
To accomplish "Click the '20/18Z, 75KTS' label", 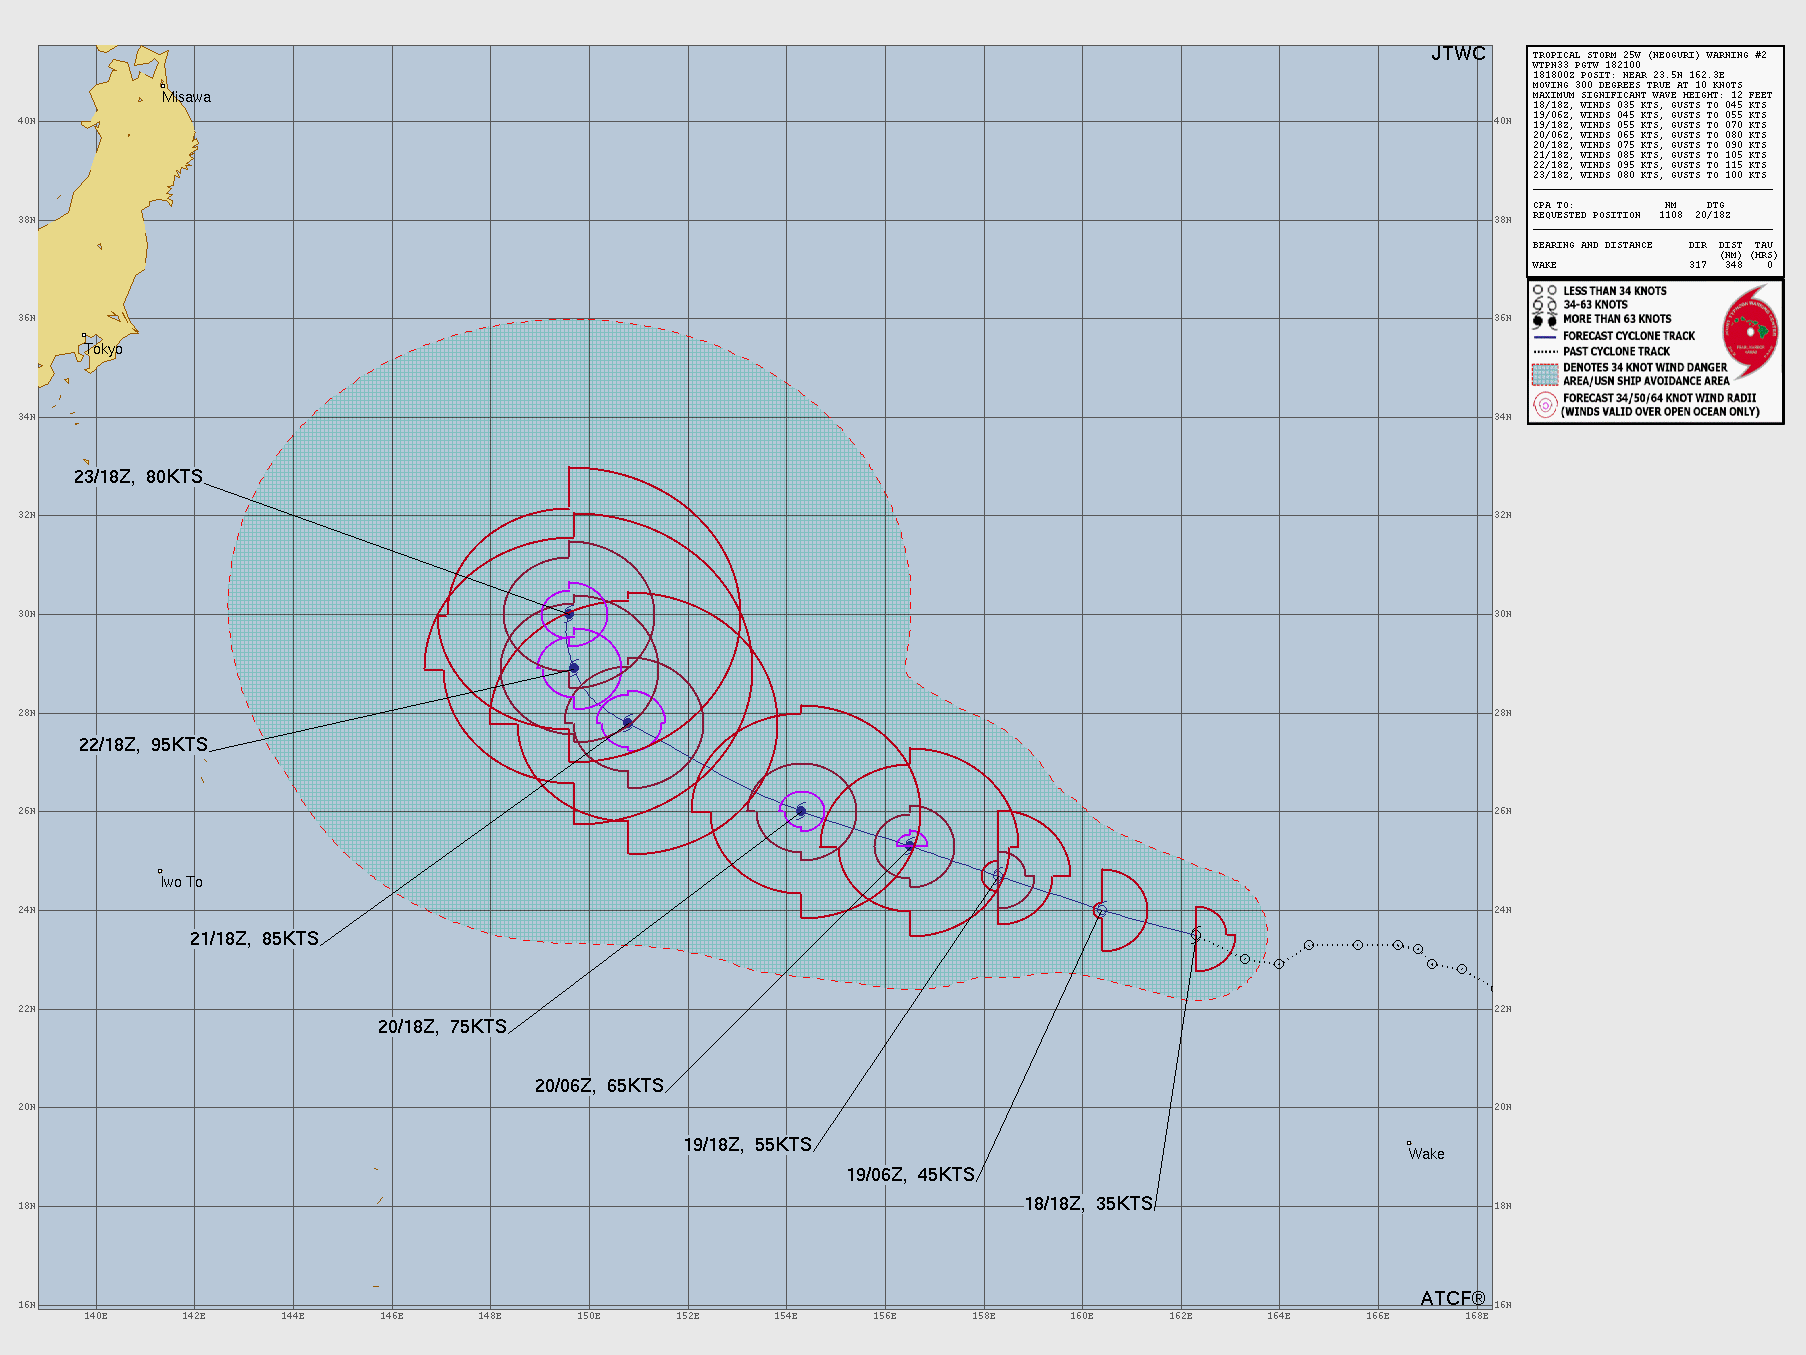I will pos(442,1027).
